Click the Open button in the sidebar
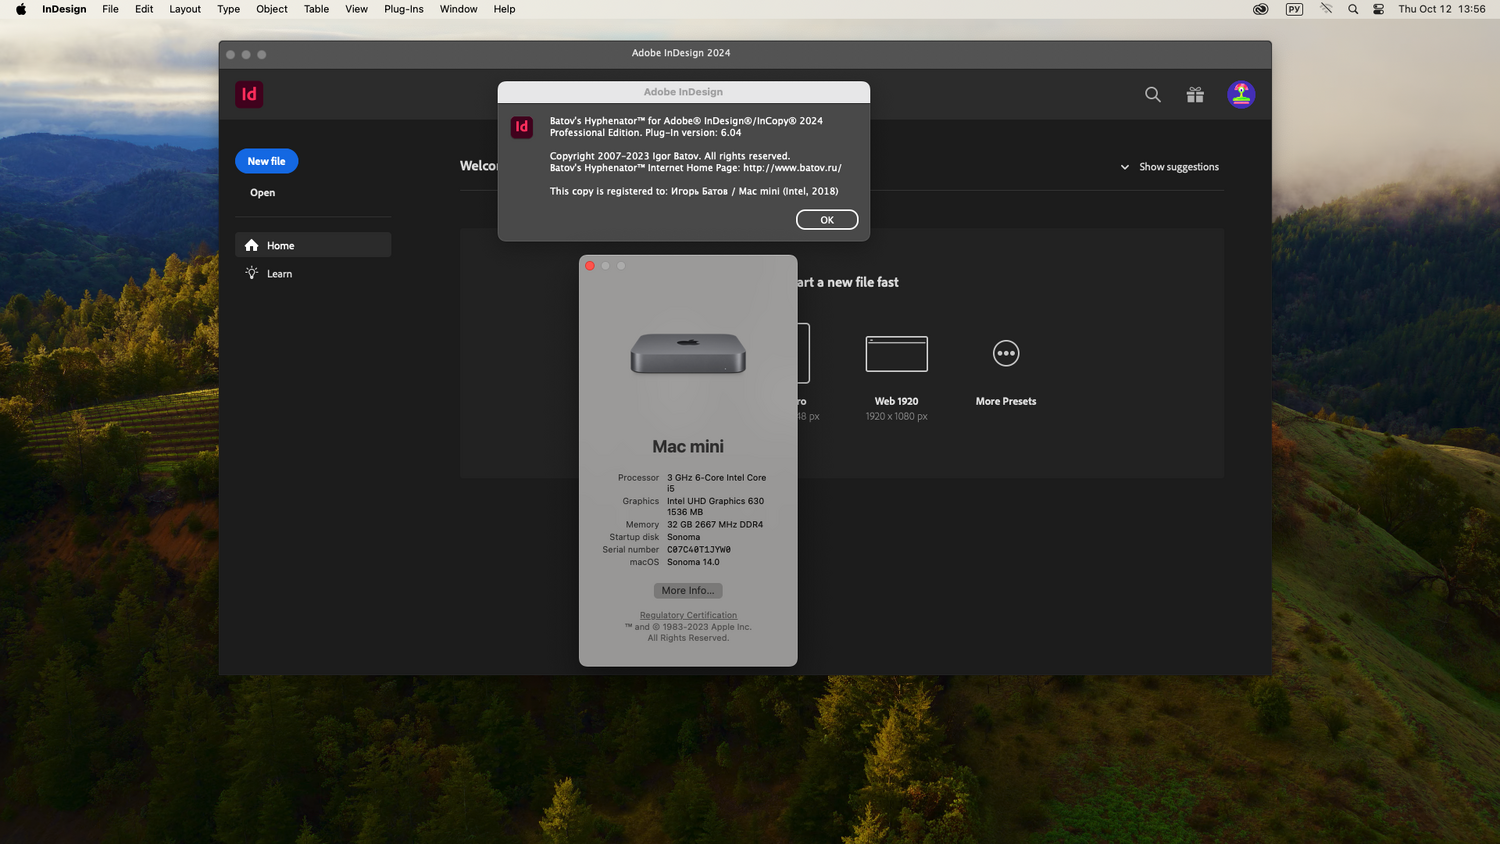 tap(262, 192)
